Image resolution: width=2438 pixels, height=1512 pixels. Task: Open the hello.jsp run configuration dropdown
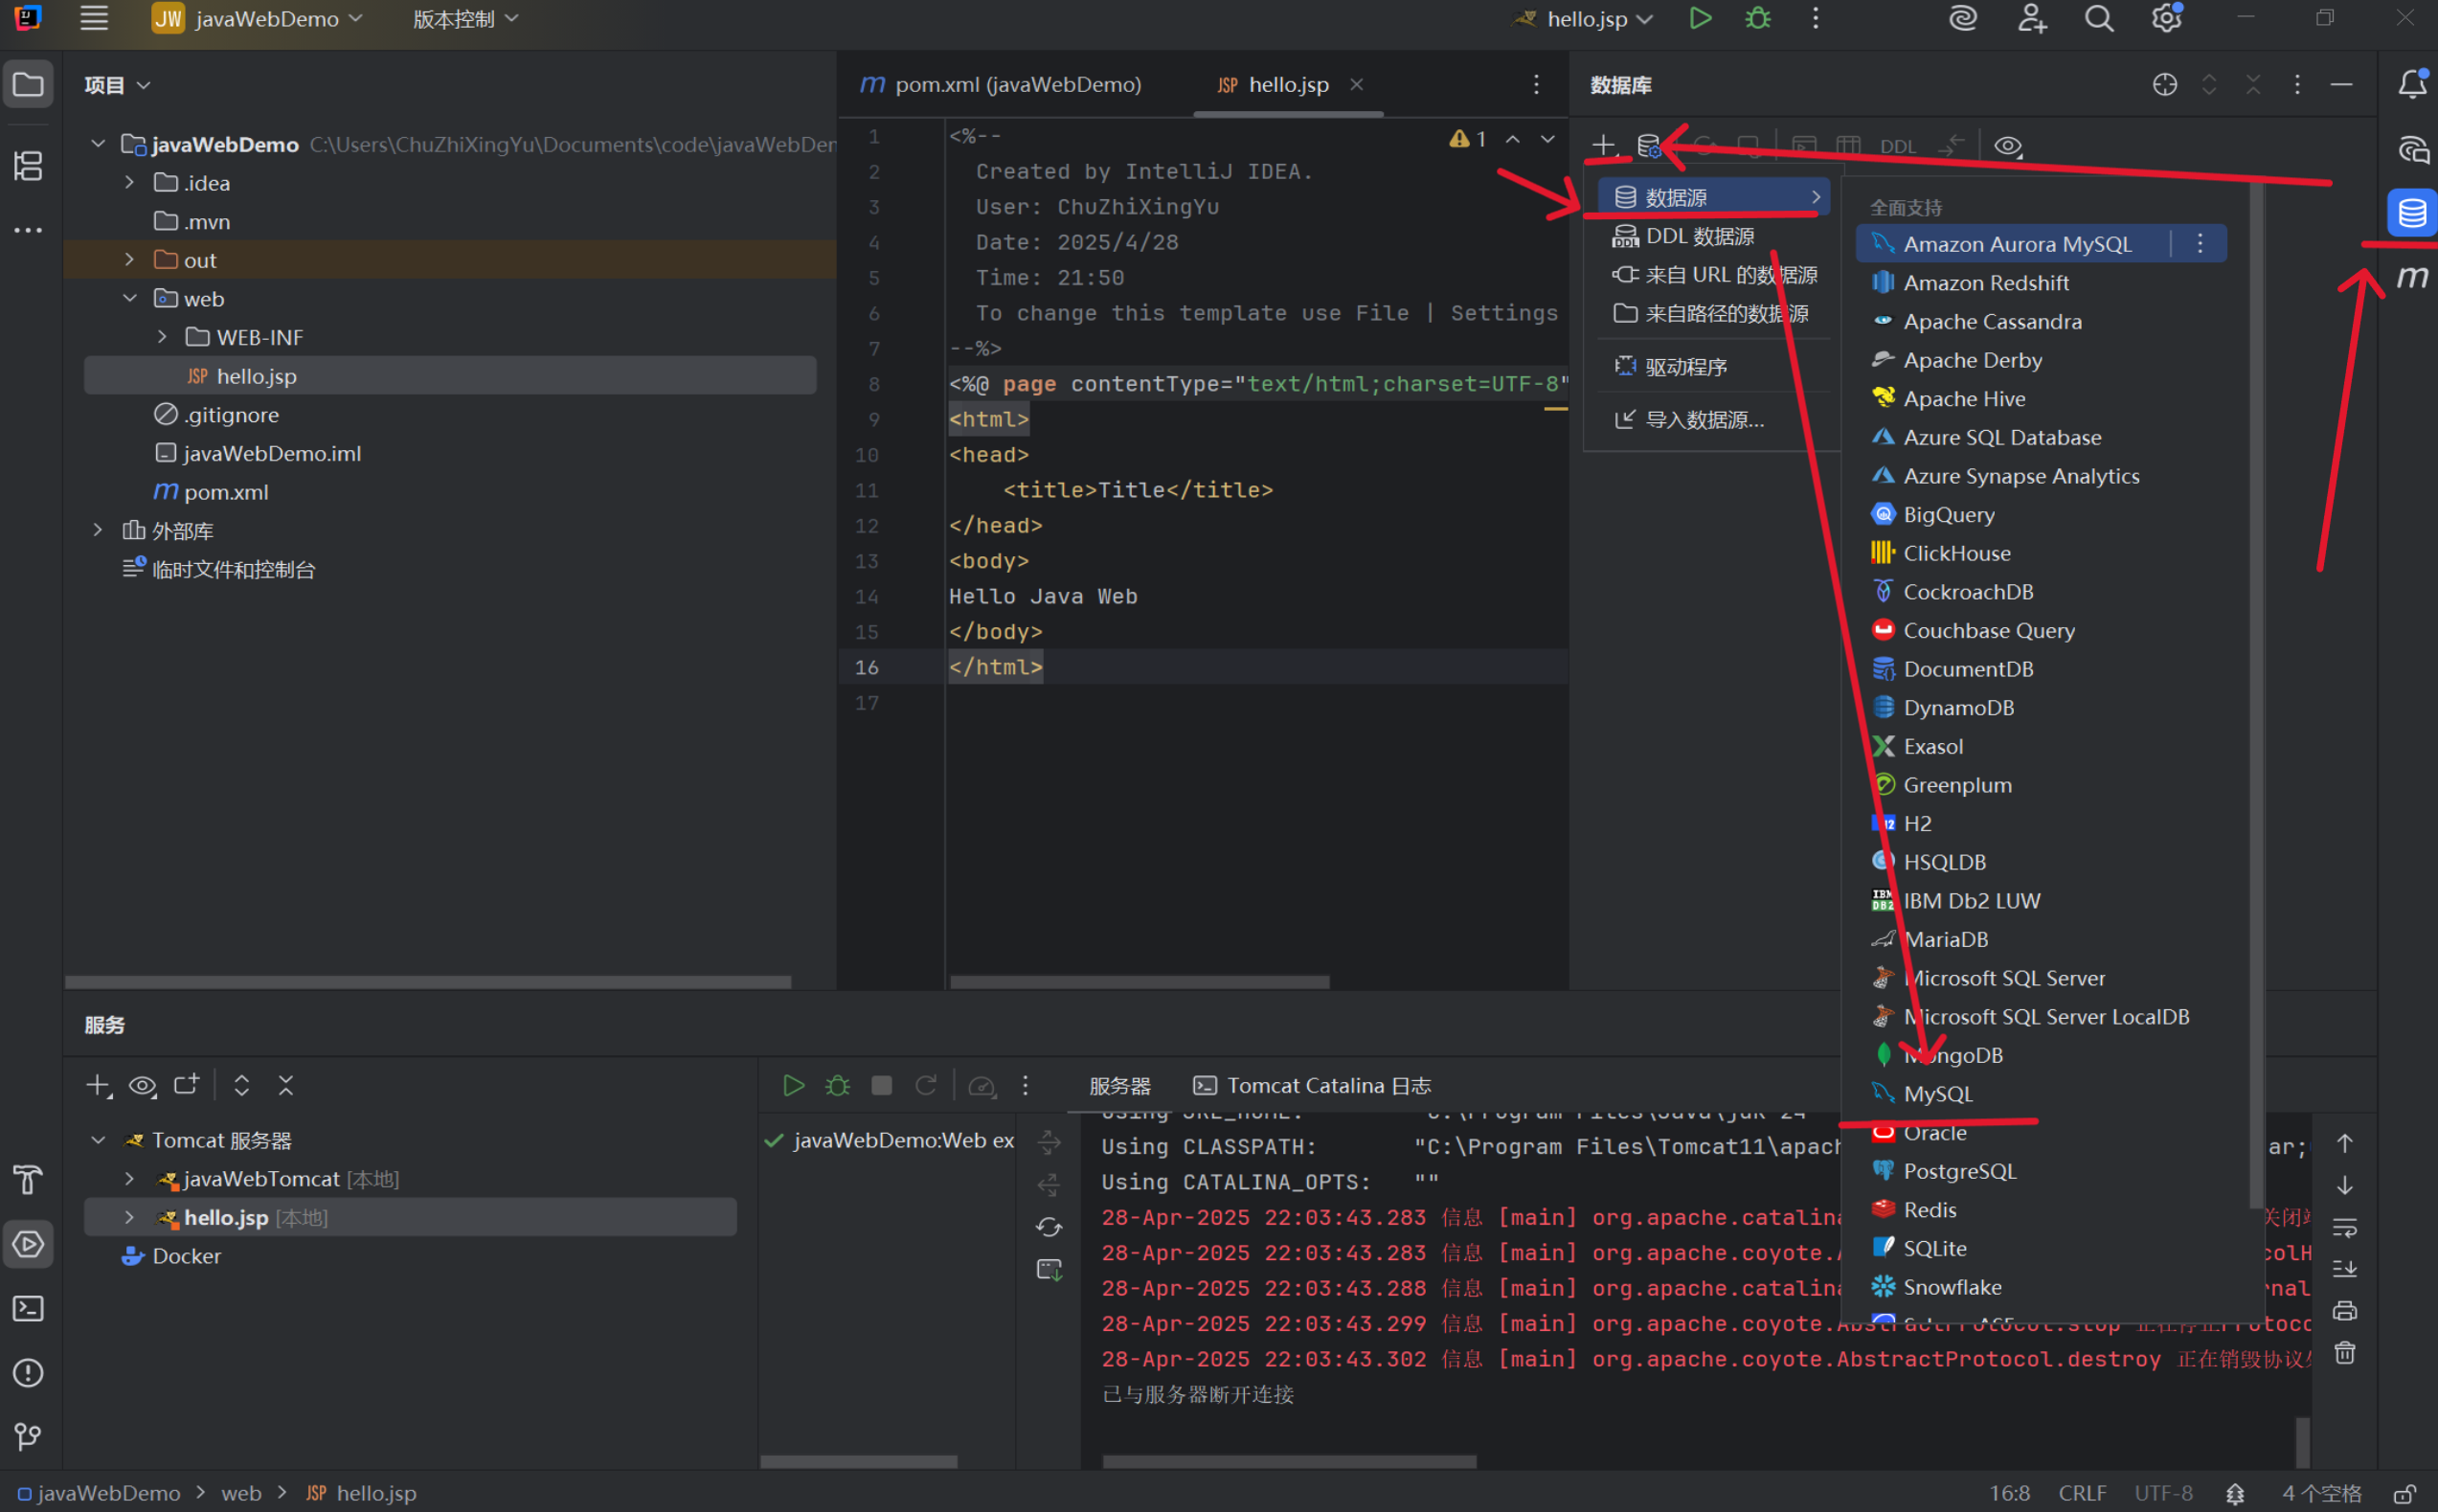(x=1580, y=18)
